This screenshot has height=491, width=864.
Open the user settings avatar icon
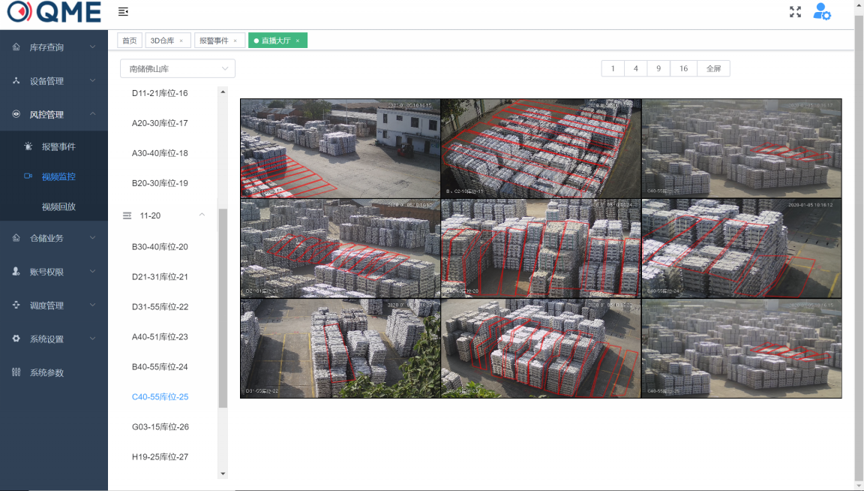pos(821,12)
